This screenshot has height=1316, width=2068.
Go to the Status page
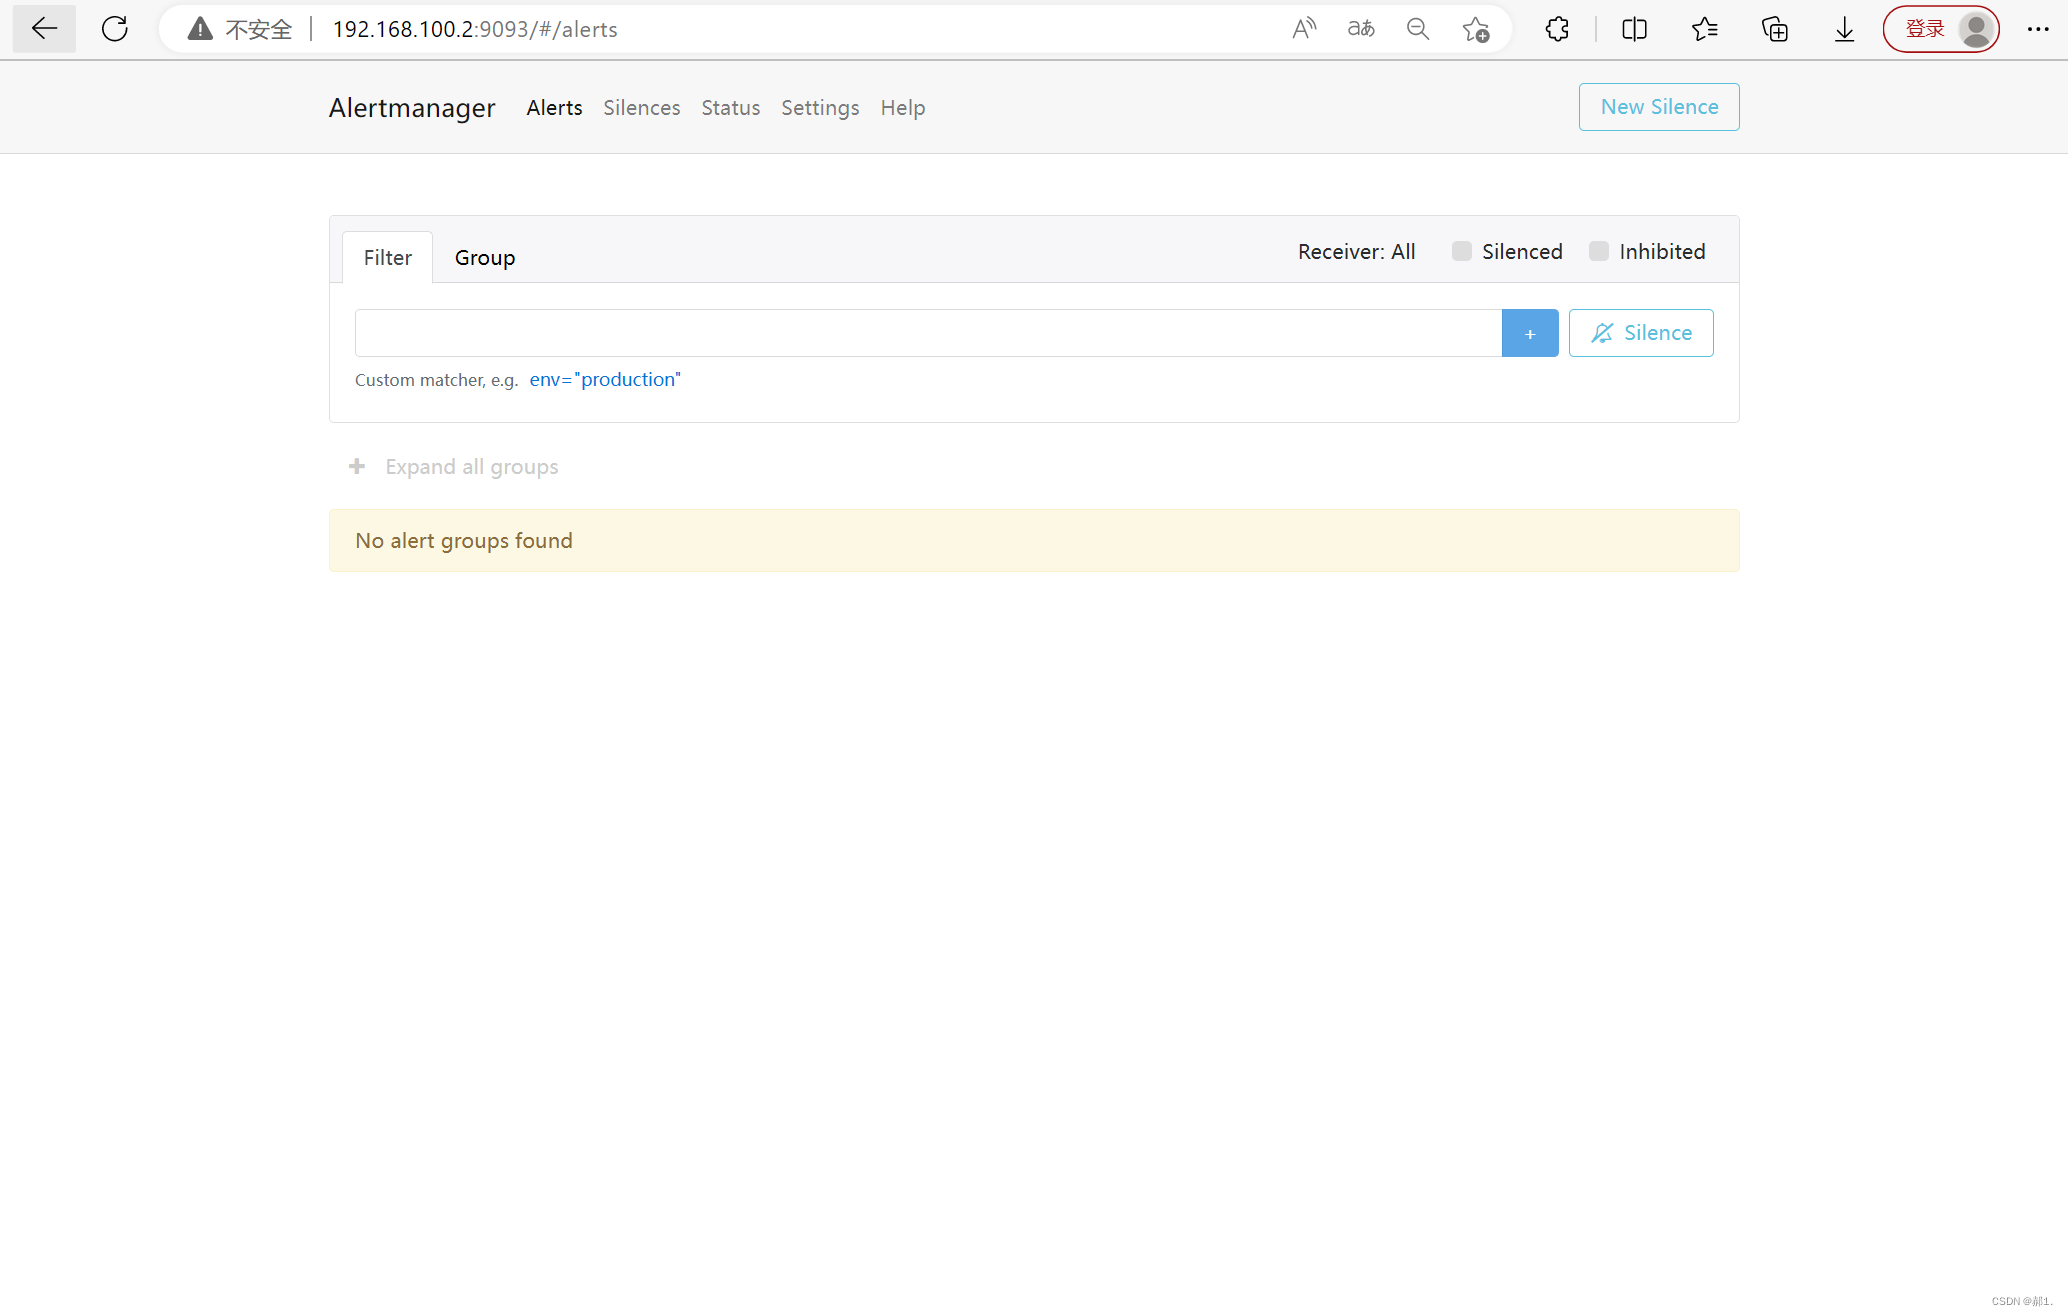(730, 107)
